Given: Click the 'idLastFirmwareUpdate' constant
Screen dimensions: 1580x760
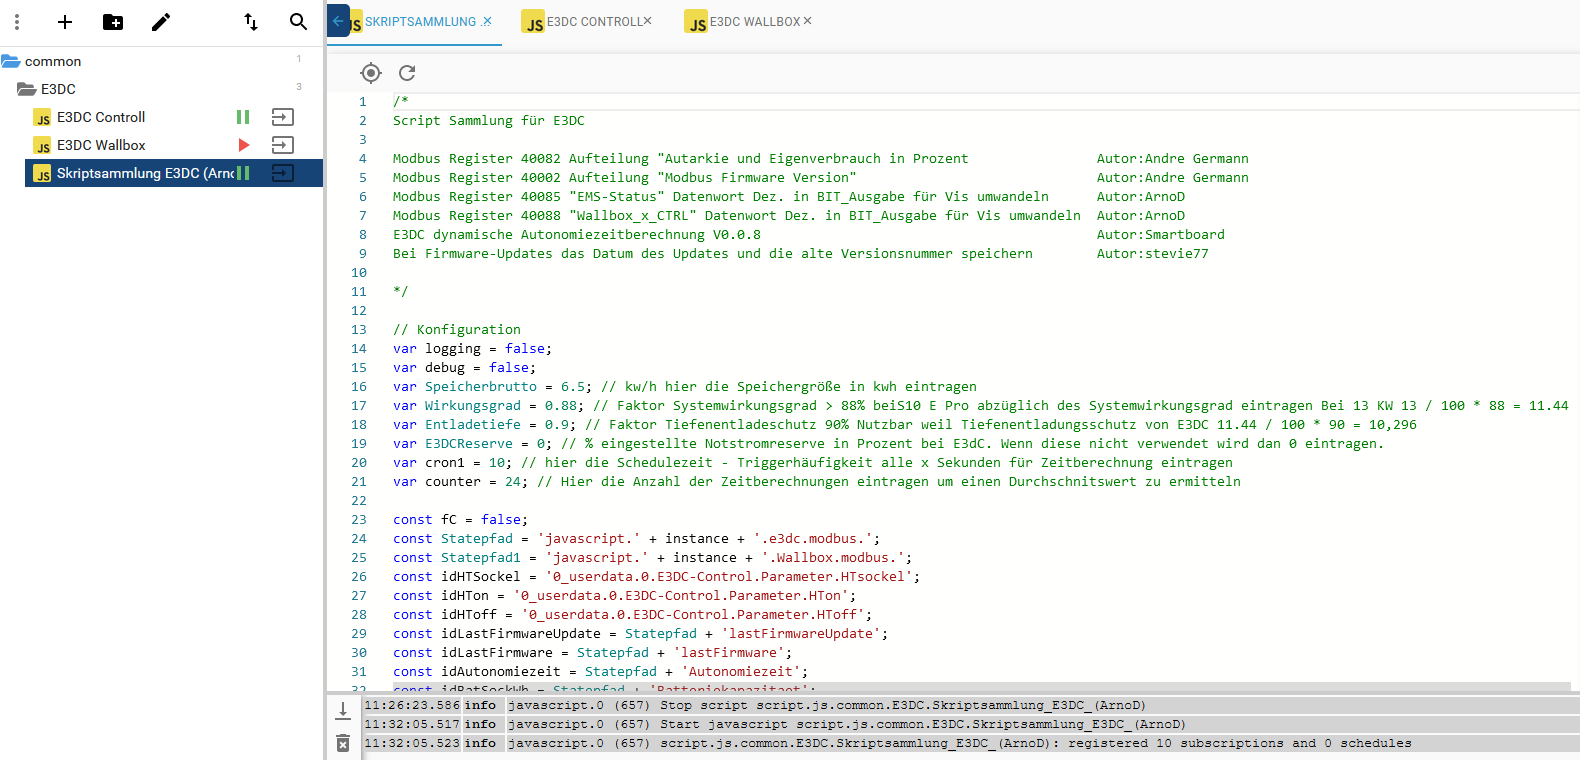Looking at the screenshot, I should (x=520, y=633).
